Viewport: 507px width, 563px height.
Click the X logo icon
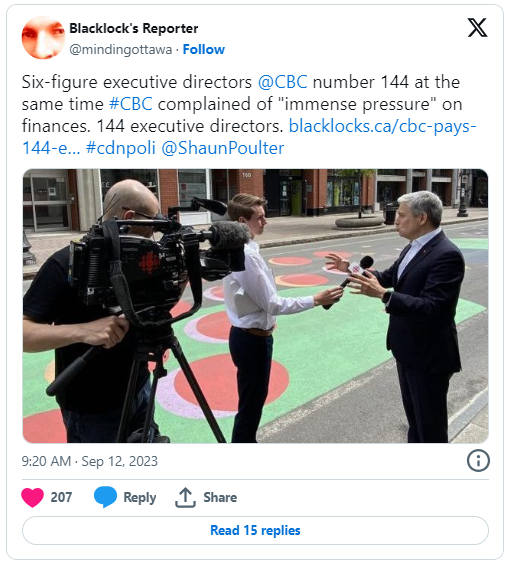[x=477, y=28]
